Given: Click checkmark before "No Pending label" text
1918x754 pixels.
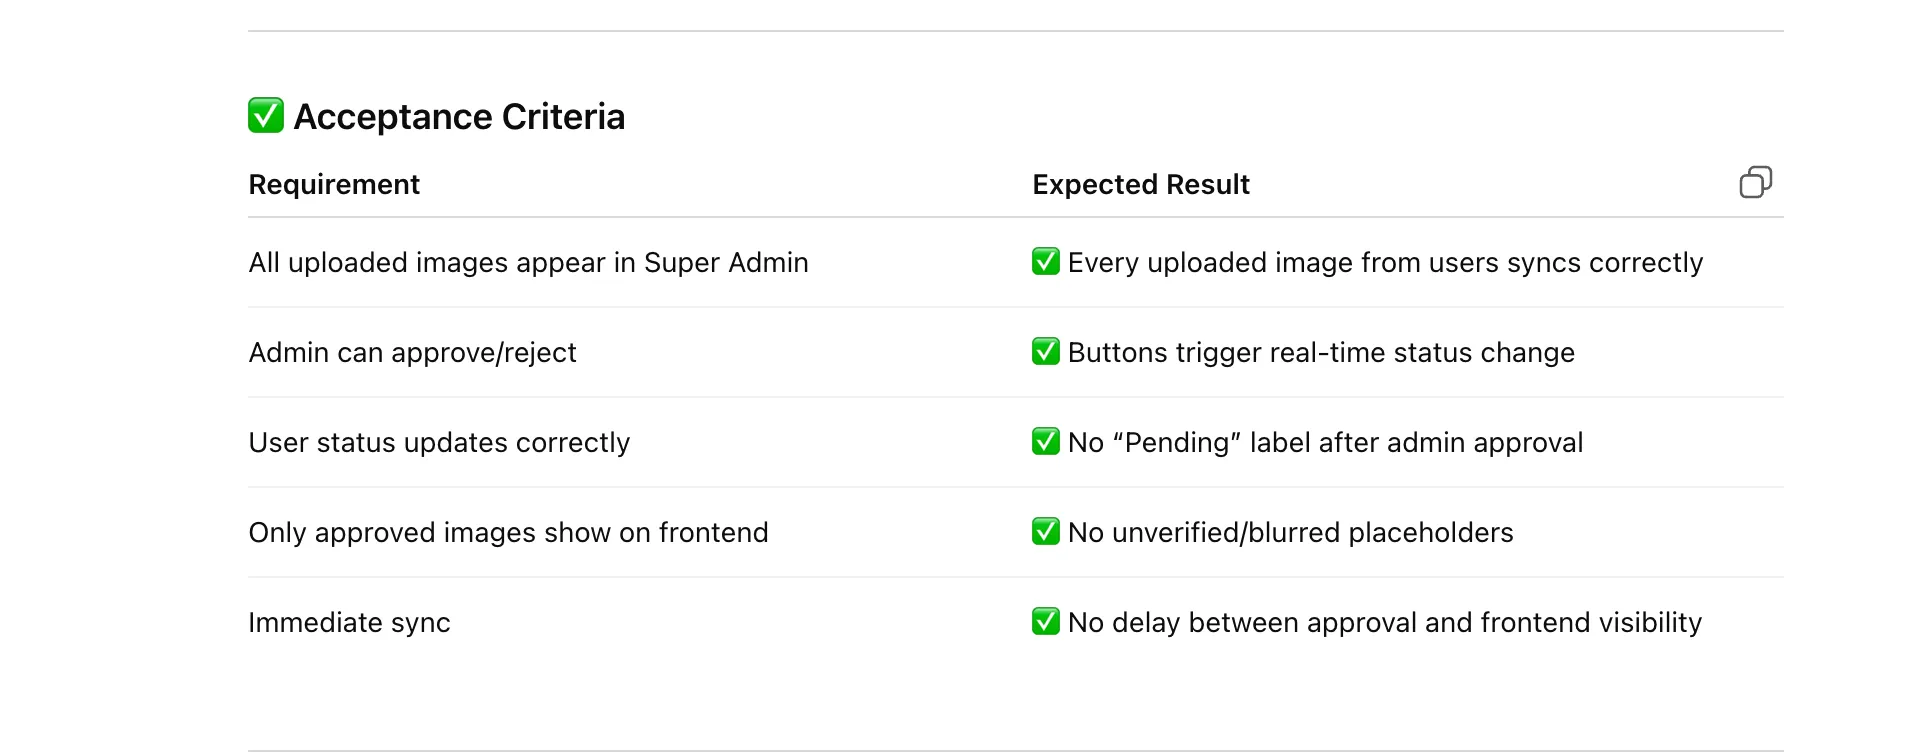Looking at the screenshot, I should pos(1045,442).
